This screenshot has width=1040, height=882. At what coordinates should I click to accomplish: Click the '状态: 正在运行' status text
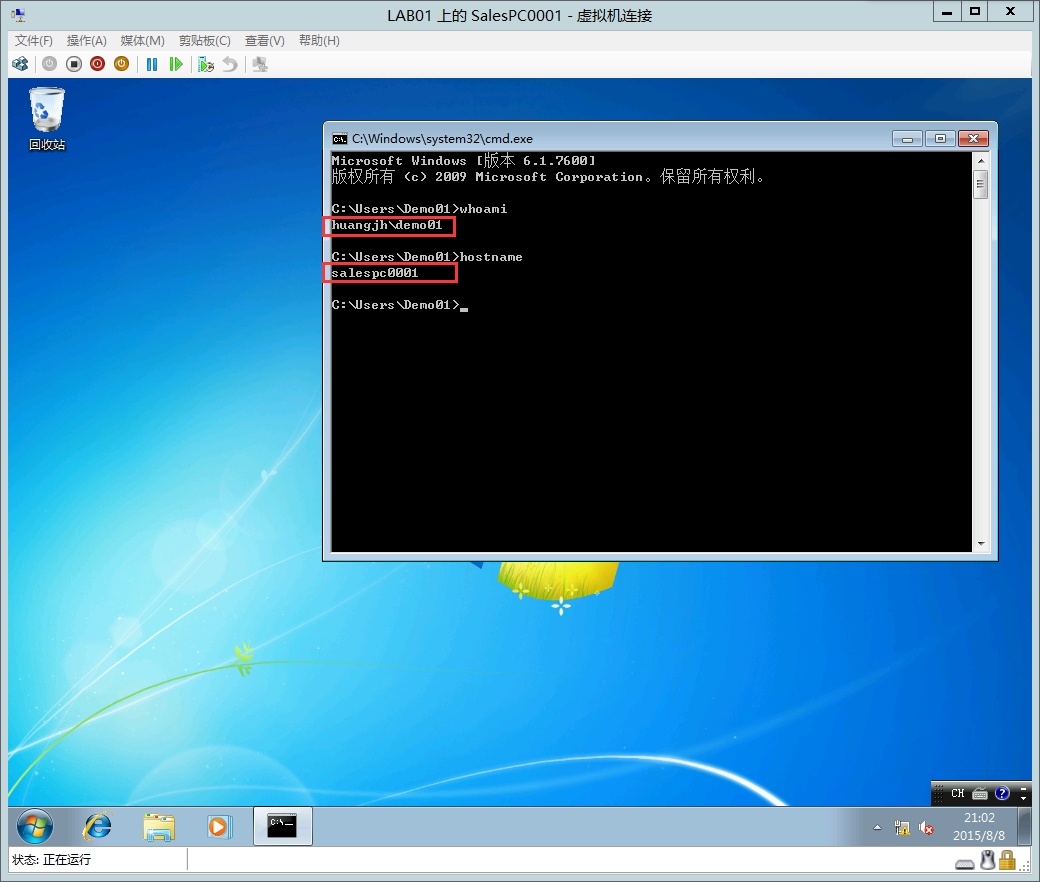click(51, 860)
